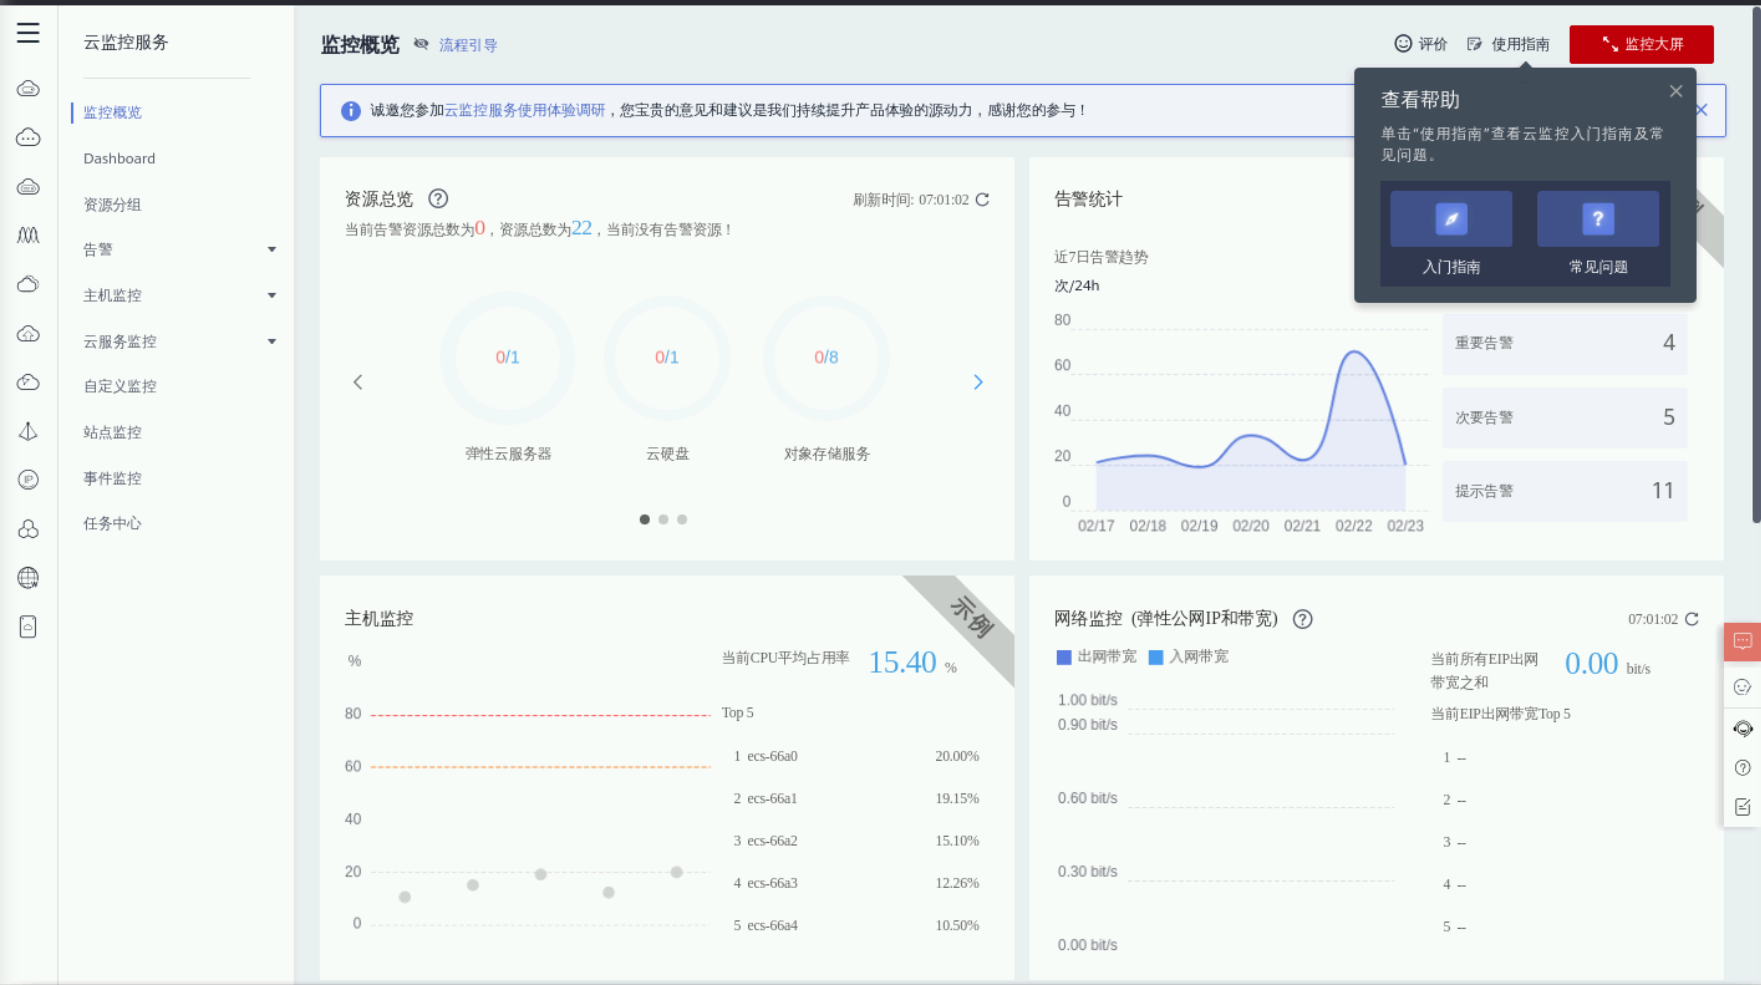Click the document-with-cloud sidebar icon

[28, 627]
